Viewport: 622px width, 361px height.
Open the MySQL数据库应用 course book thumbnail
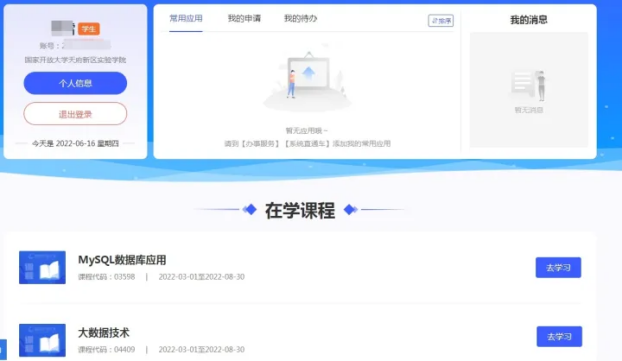coord(42,267)
